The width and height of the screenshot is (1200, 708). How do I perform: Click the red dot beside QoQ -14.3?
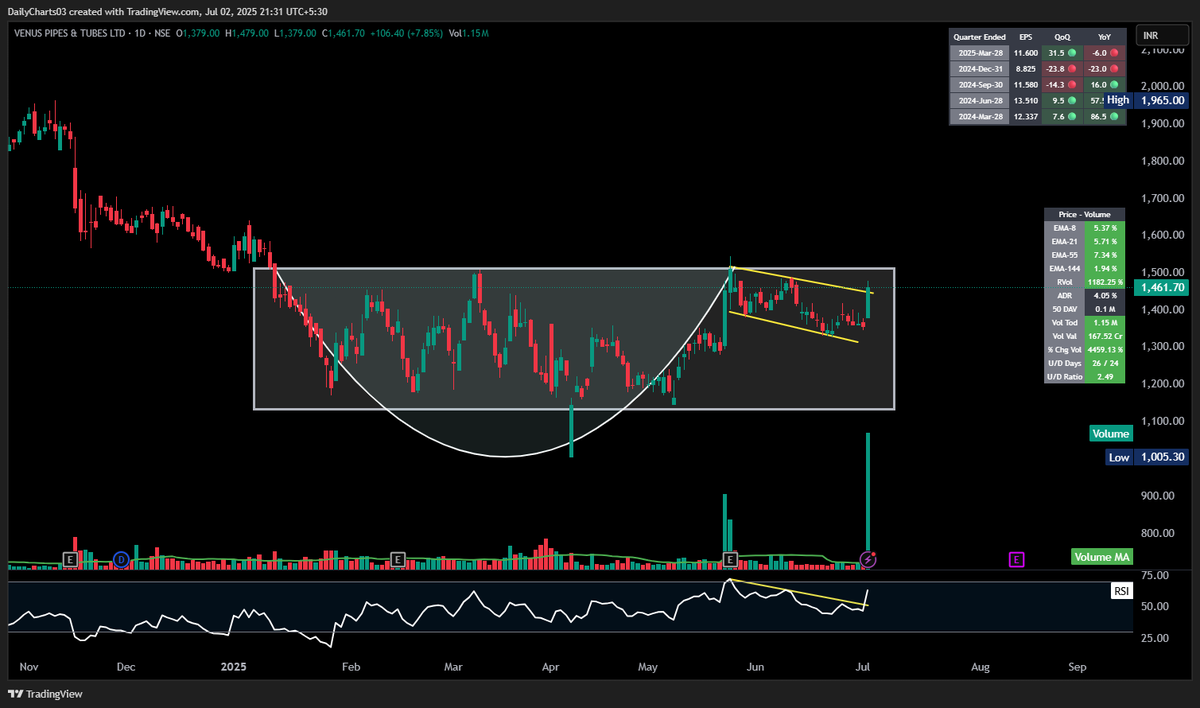(1071, 85)
